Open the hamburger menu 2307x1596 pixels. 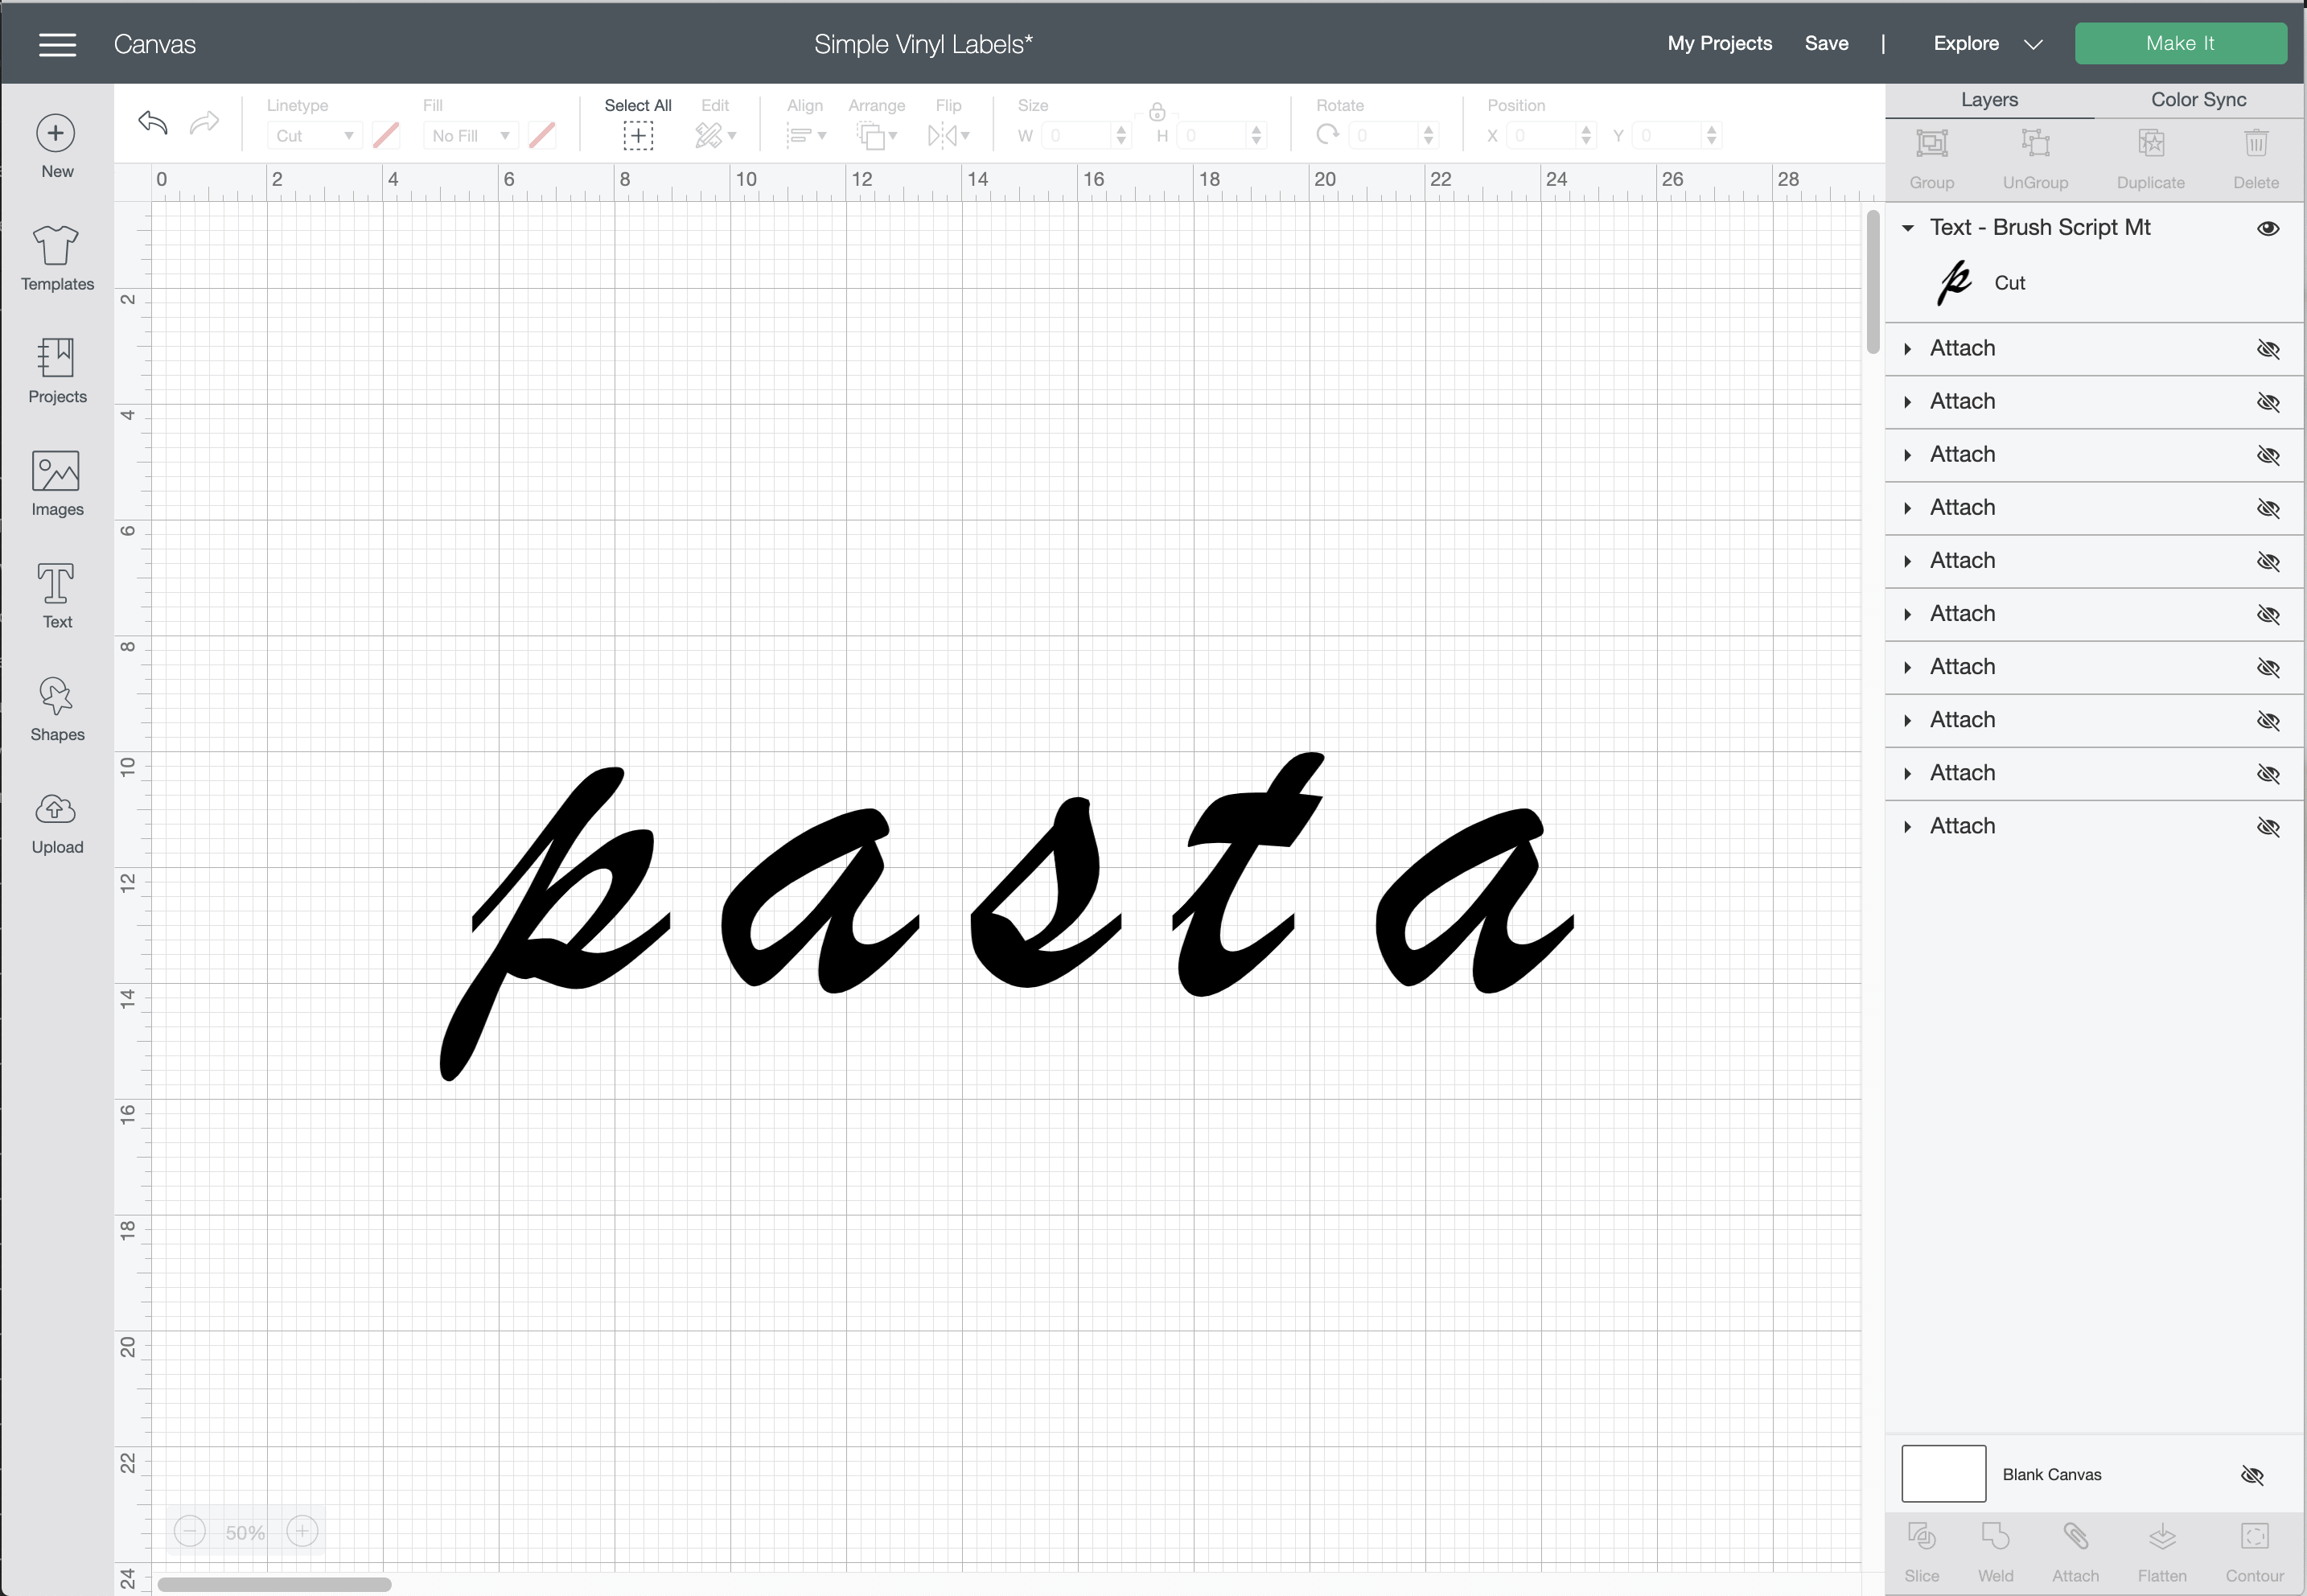point(57,44)
